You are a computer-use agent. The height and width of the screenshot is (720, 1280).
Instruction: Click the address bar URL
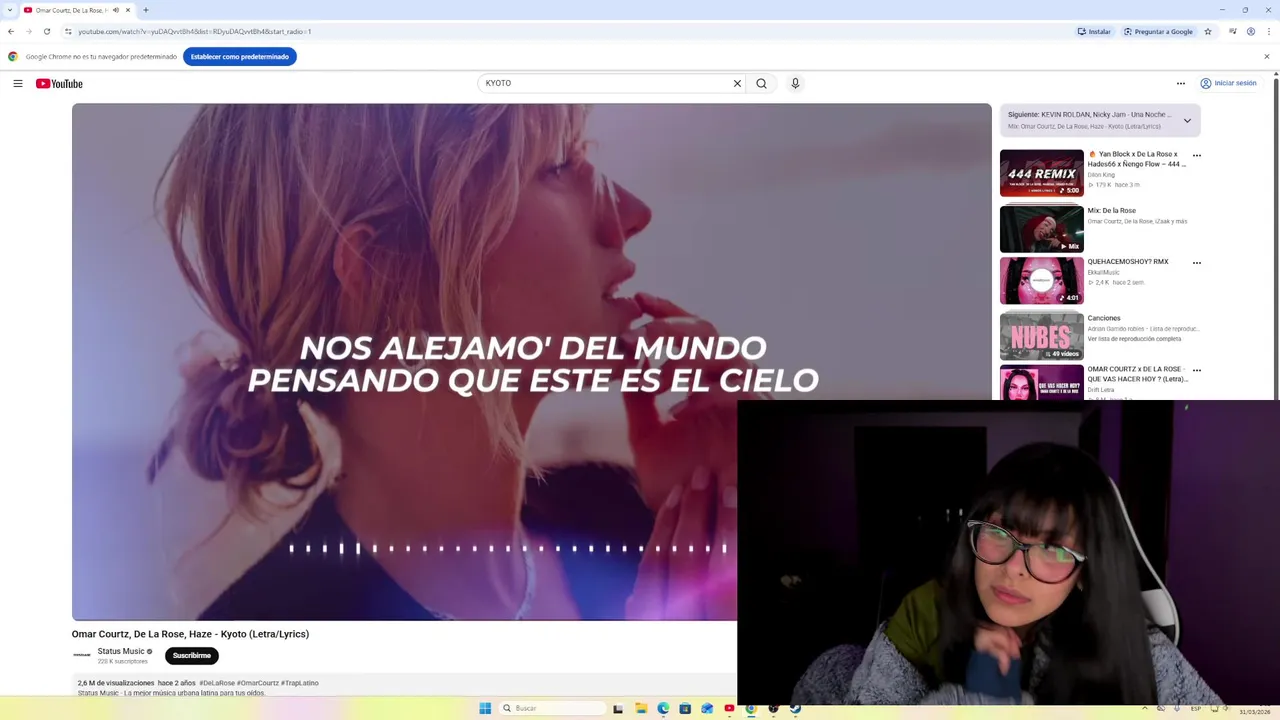195,32
